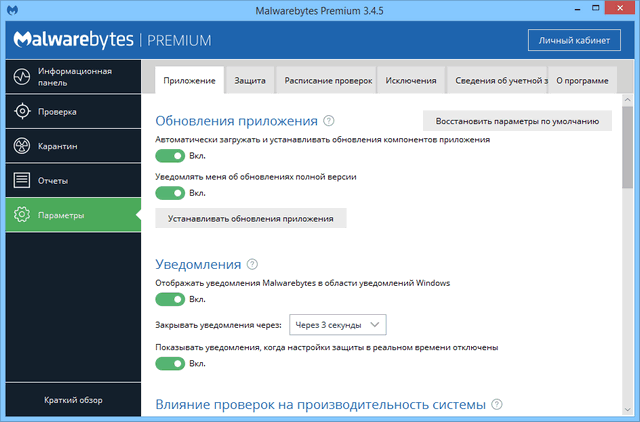Toggle full version update notifications

click(170, 192)
